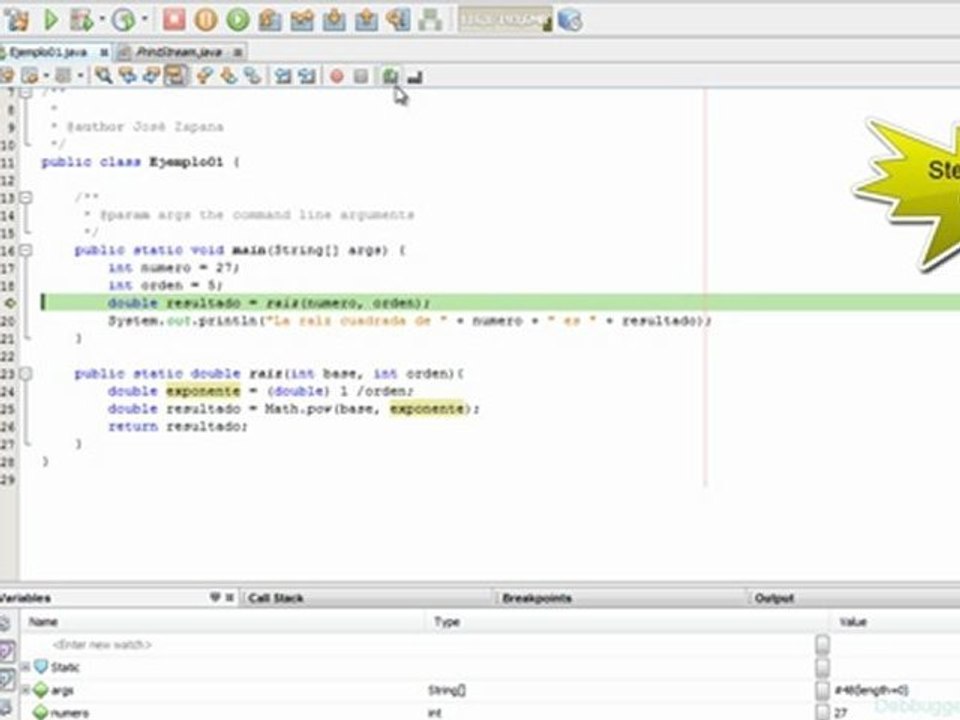Click the Comment icon under the mouse pointer
This screenshot has height=720, width=960.
click(390, 76)
